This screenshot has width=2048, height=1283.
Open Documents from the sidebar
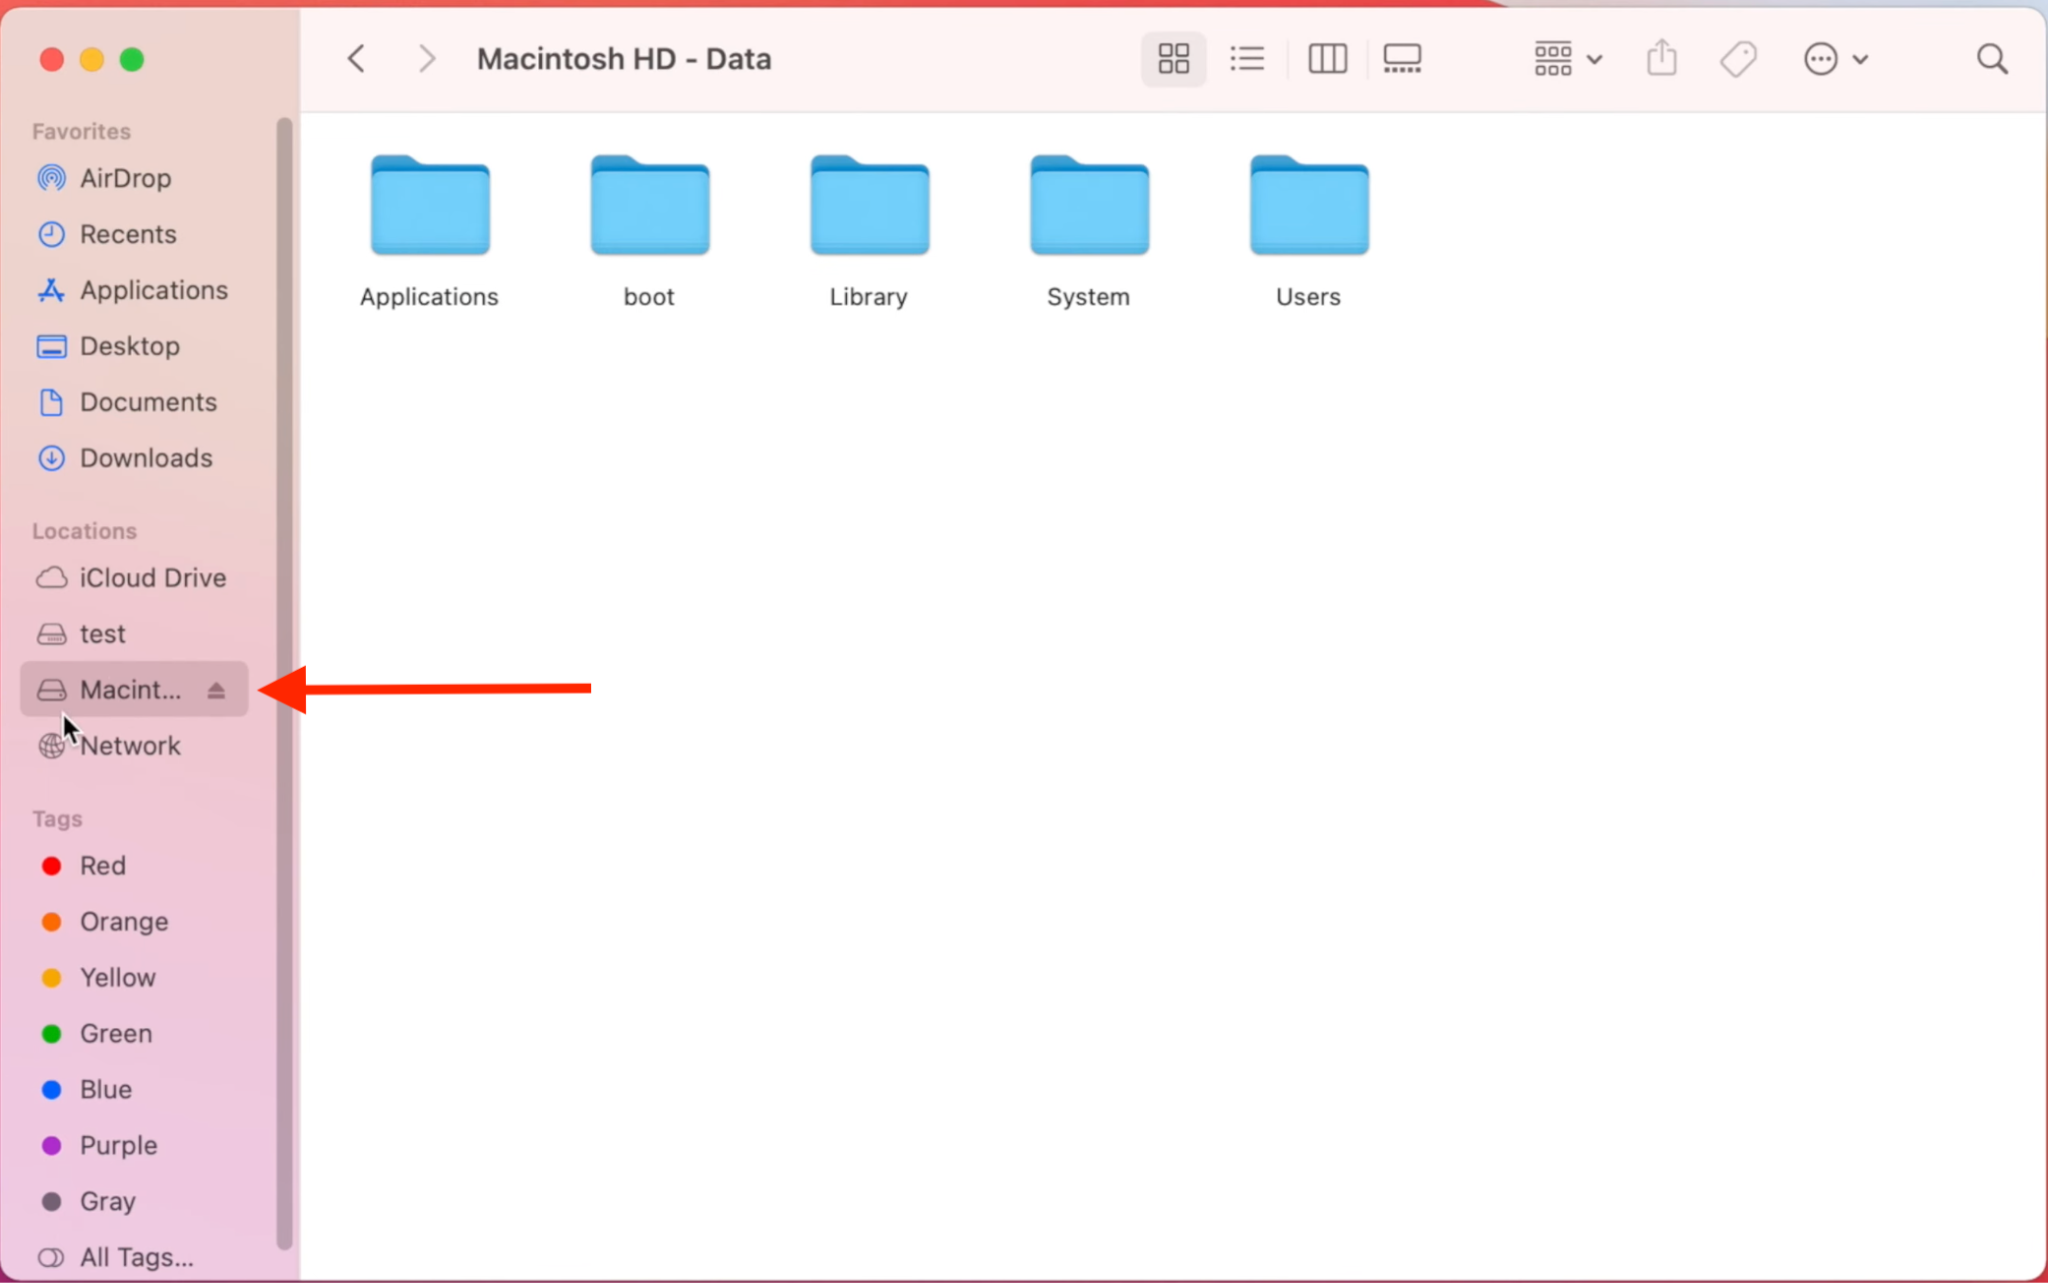click(148, 402)
